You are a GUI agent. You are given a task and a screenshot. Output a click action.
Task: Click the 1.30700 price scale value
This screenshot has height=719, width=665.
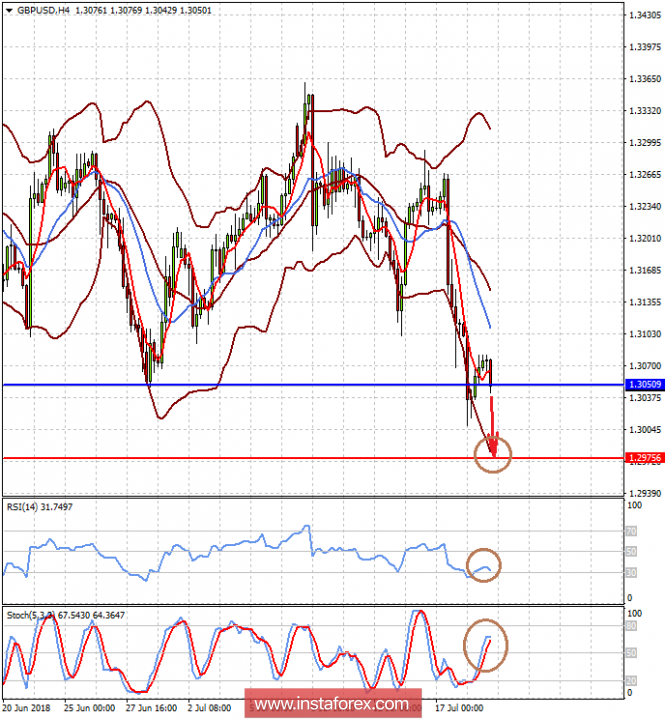(x=645, y=366)
